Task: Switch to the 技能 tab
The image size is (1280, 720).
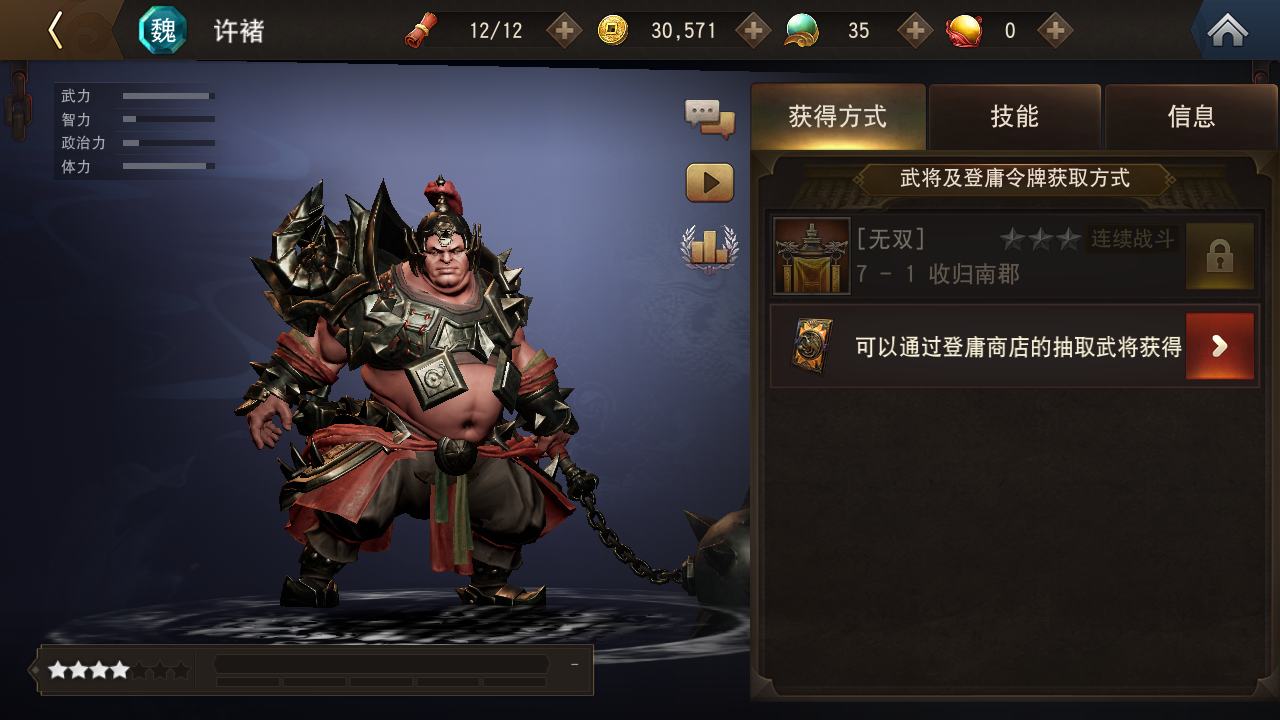Action: pyautogui.click(x=1015, y=117)
